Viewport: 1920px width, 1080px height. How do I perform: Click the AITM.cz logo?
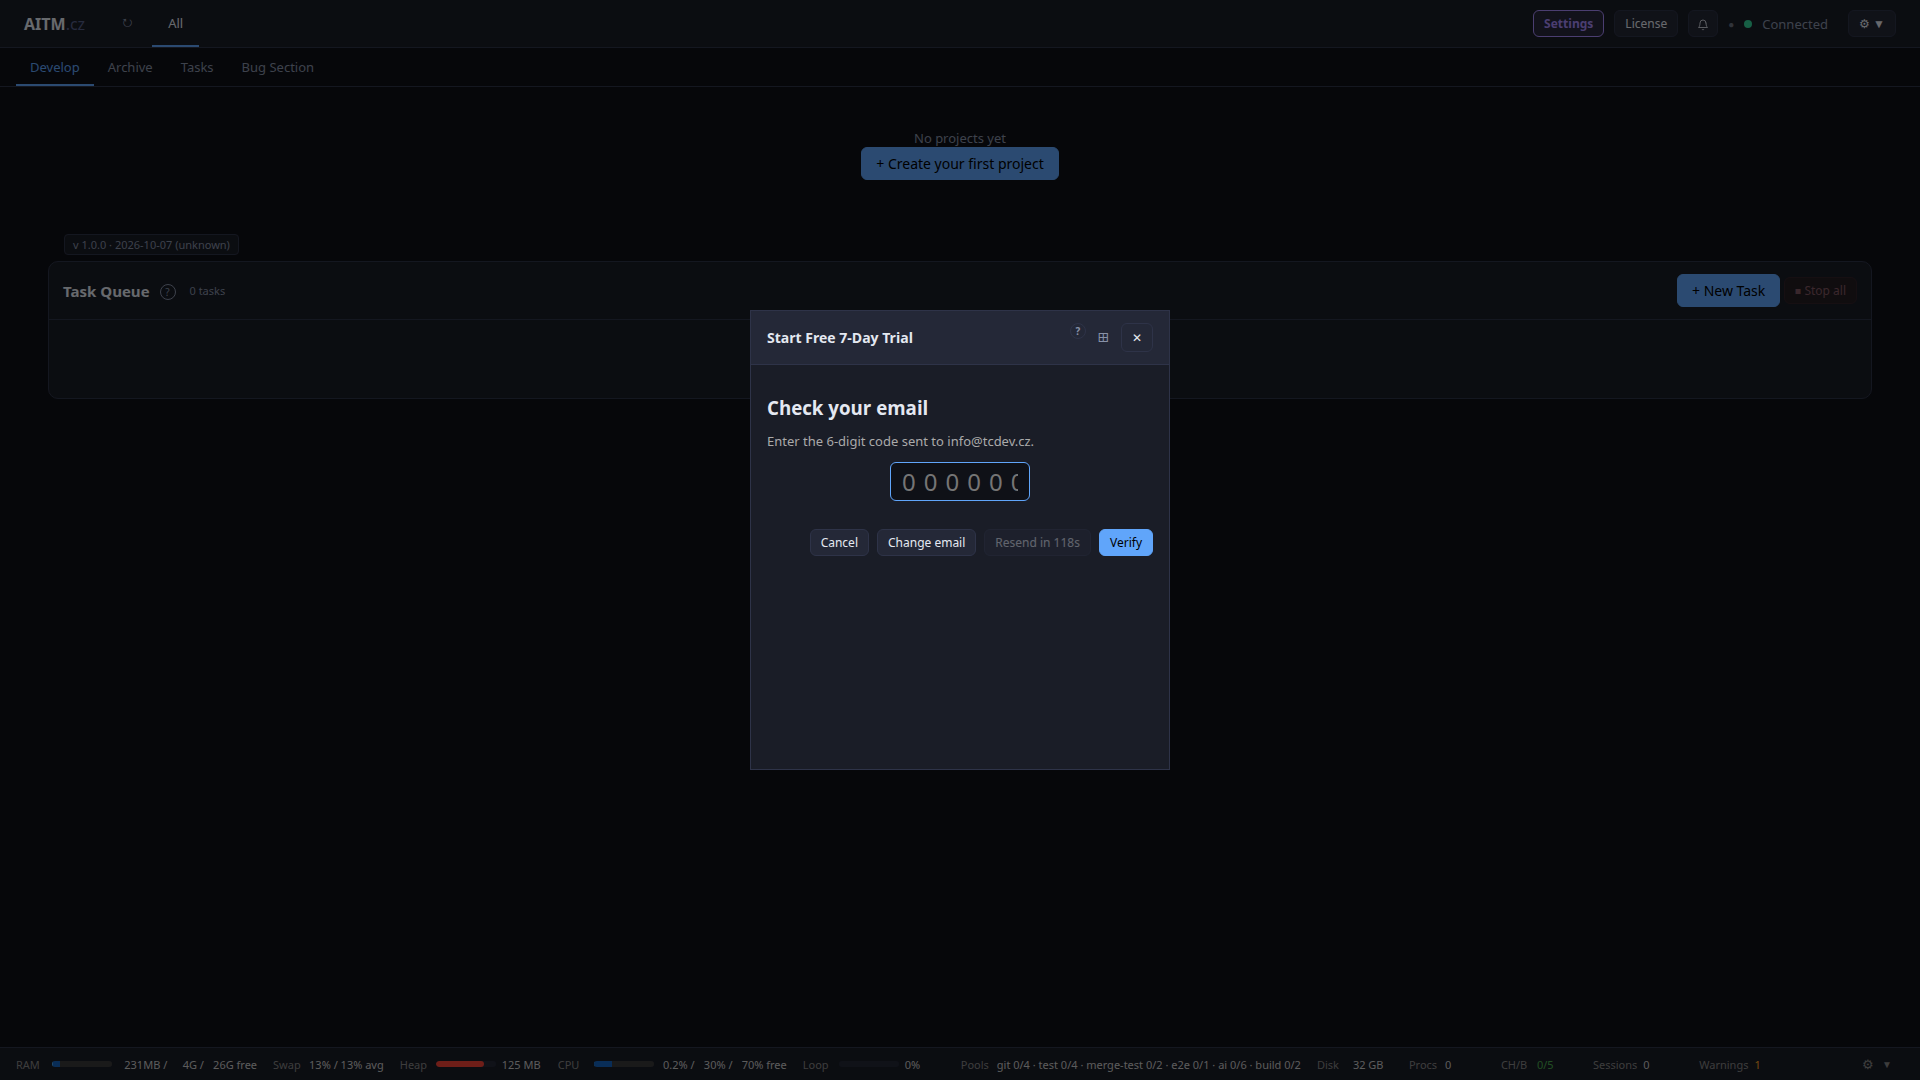[54, 24]
